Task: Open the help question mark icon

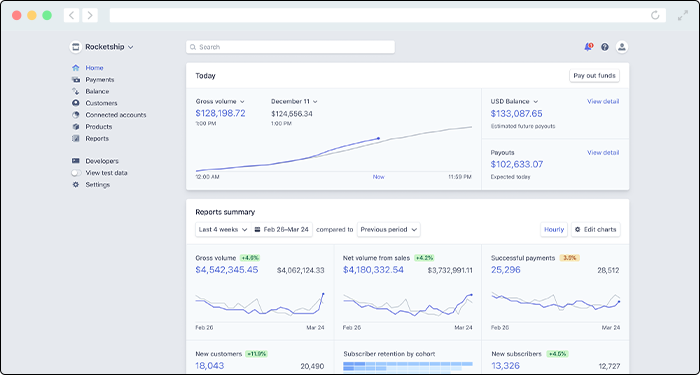Action: tap(605, 47)
